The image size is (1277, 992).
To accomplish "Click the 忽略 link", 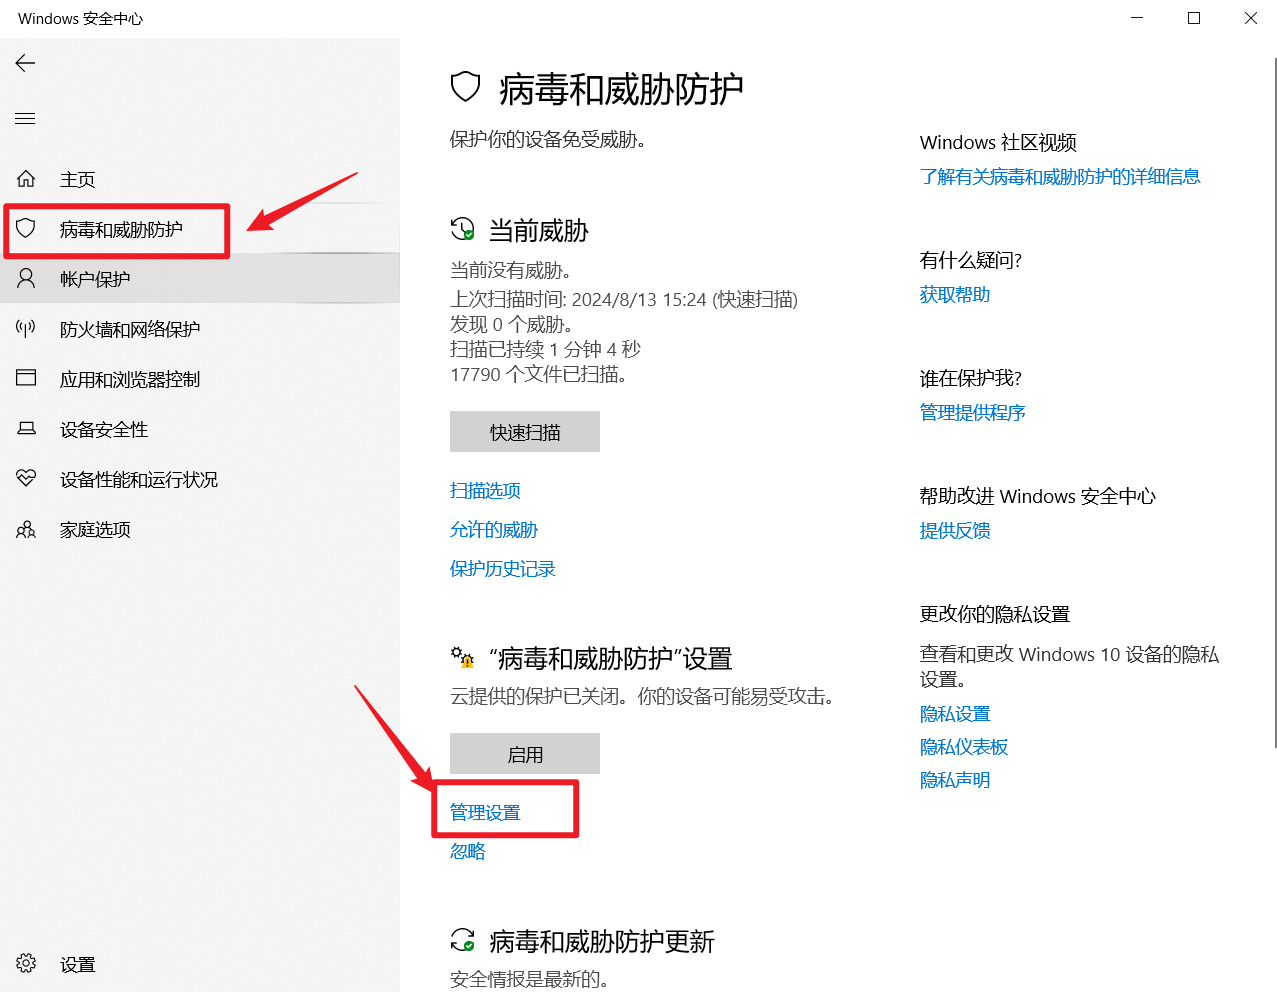I will point(468,851).
